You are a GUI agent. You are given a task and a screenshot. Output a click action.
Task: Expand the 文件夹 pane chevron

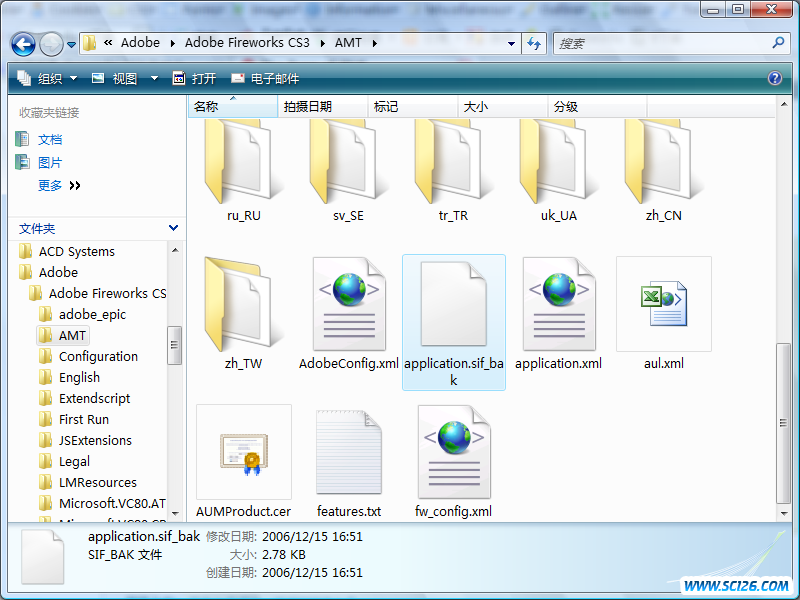coord(170,230)
